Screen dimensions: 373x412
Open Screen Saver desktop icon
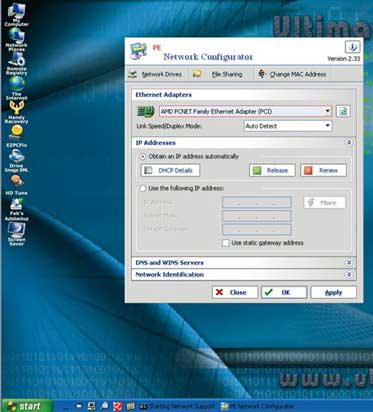coord(16,234)
